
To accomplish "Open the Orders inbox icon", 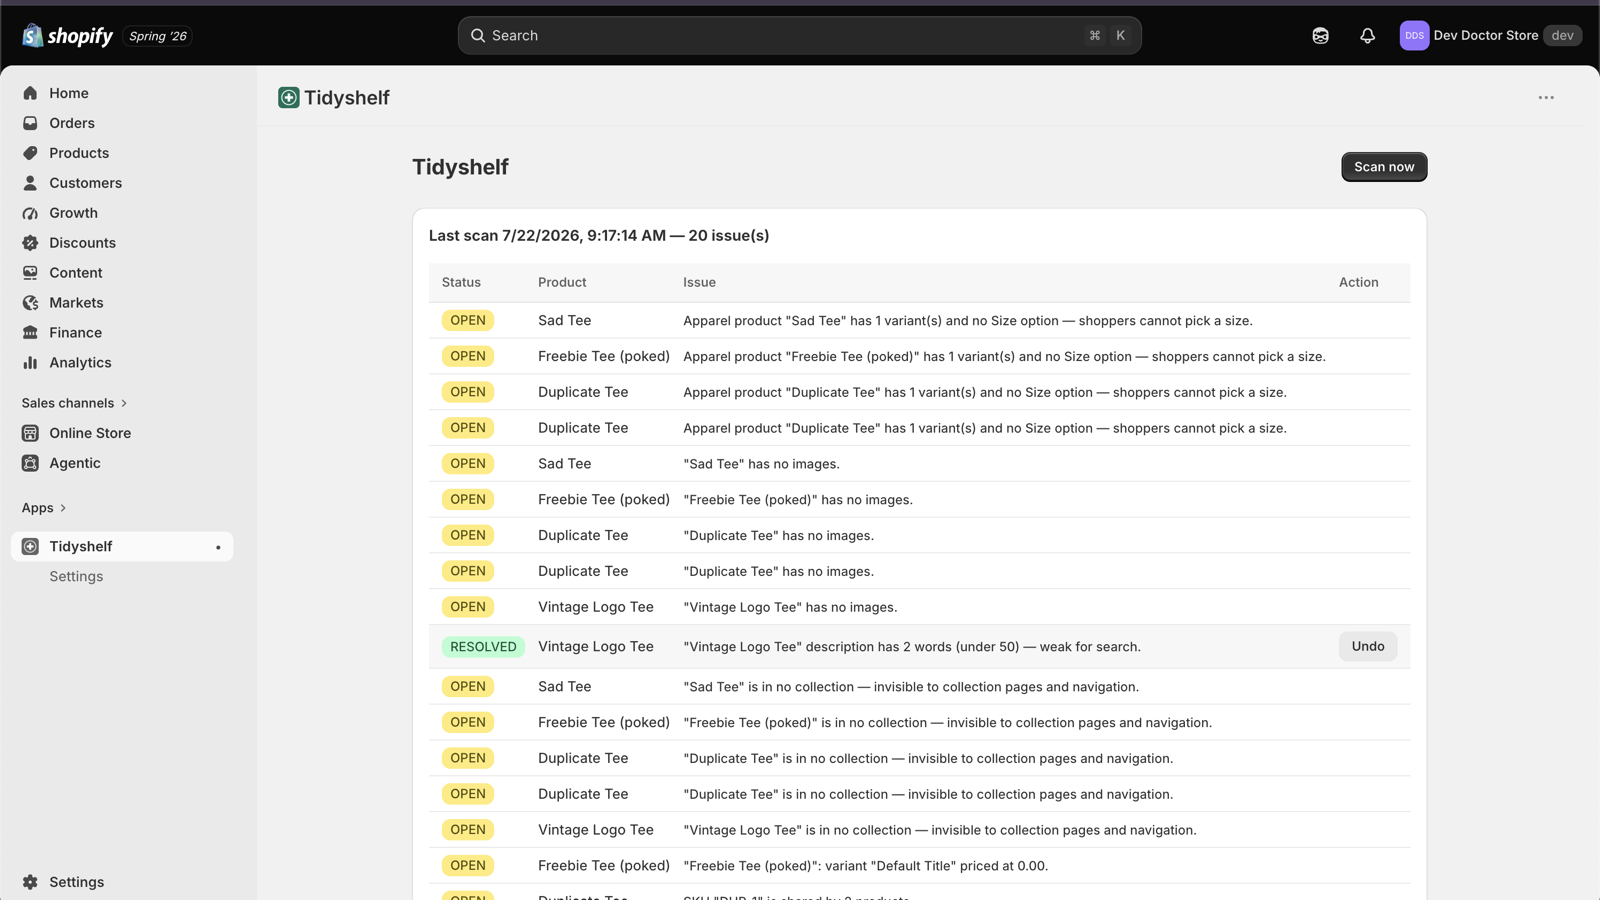I will pyautogui.click(x=30, y=123).
